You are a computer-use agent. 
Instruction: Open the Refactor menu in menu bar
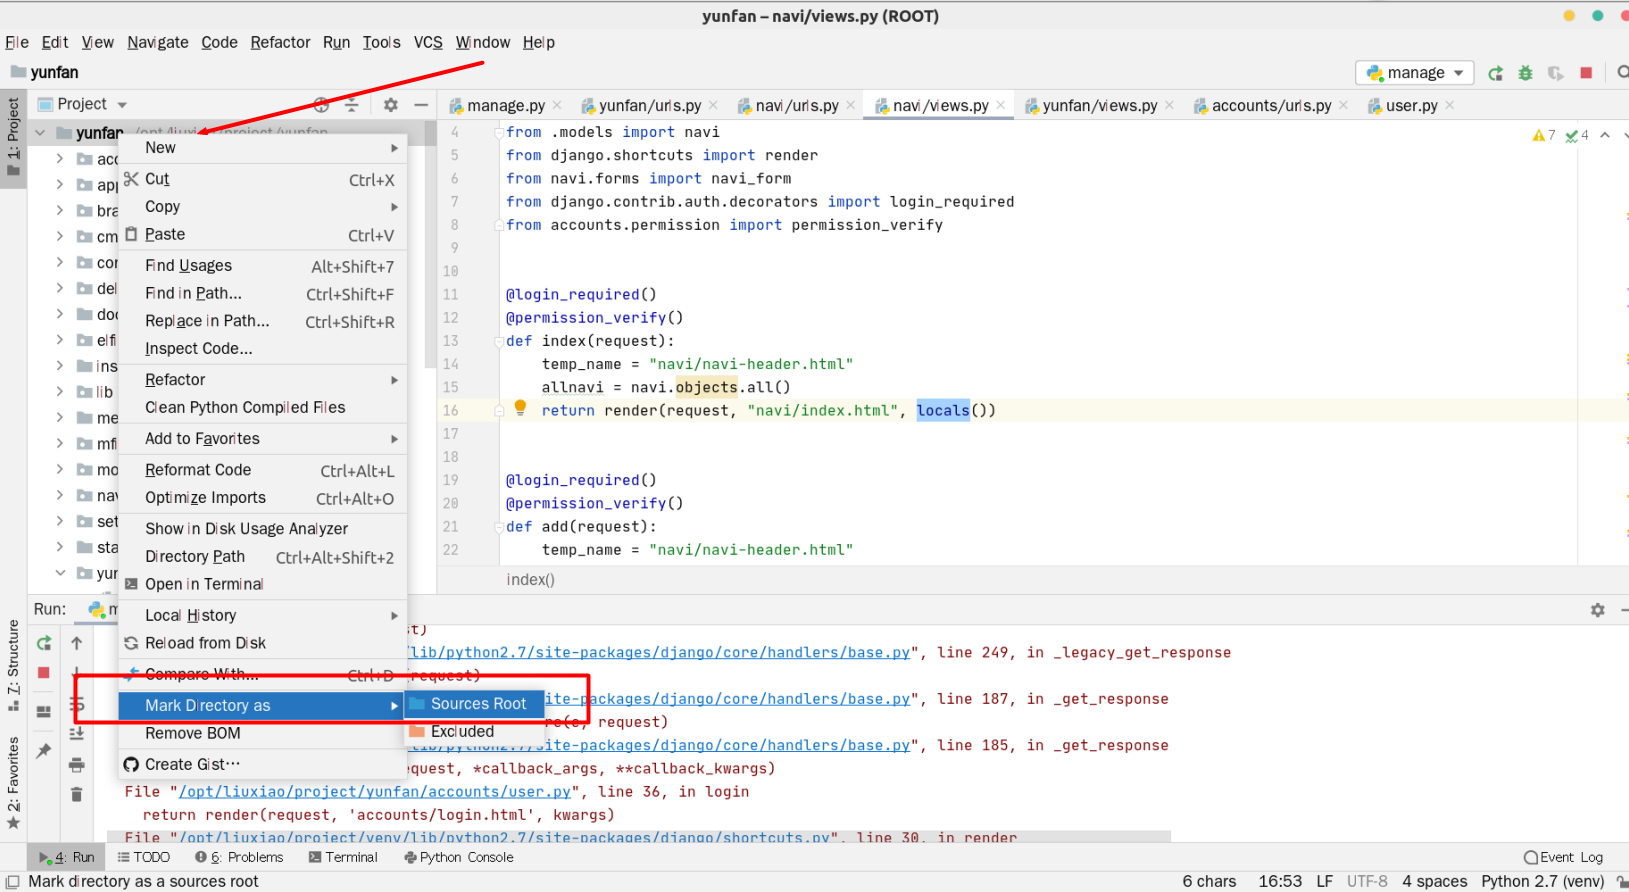click(280, 42)
